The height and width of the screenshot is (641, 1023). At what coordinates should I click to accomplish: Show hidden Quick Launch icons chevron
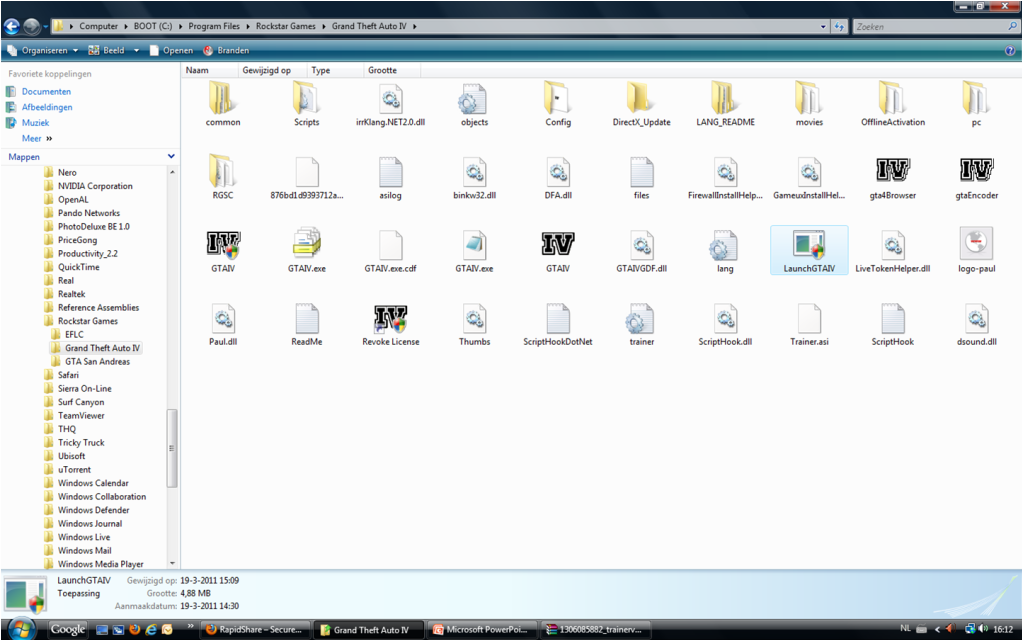tap(191, 626)
